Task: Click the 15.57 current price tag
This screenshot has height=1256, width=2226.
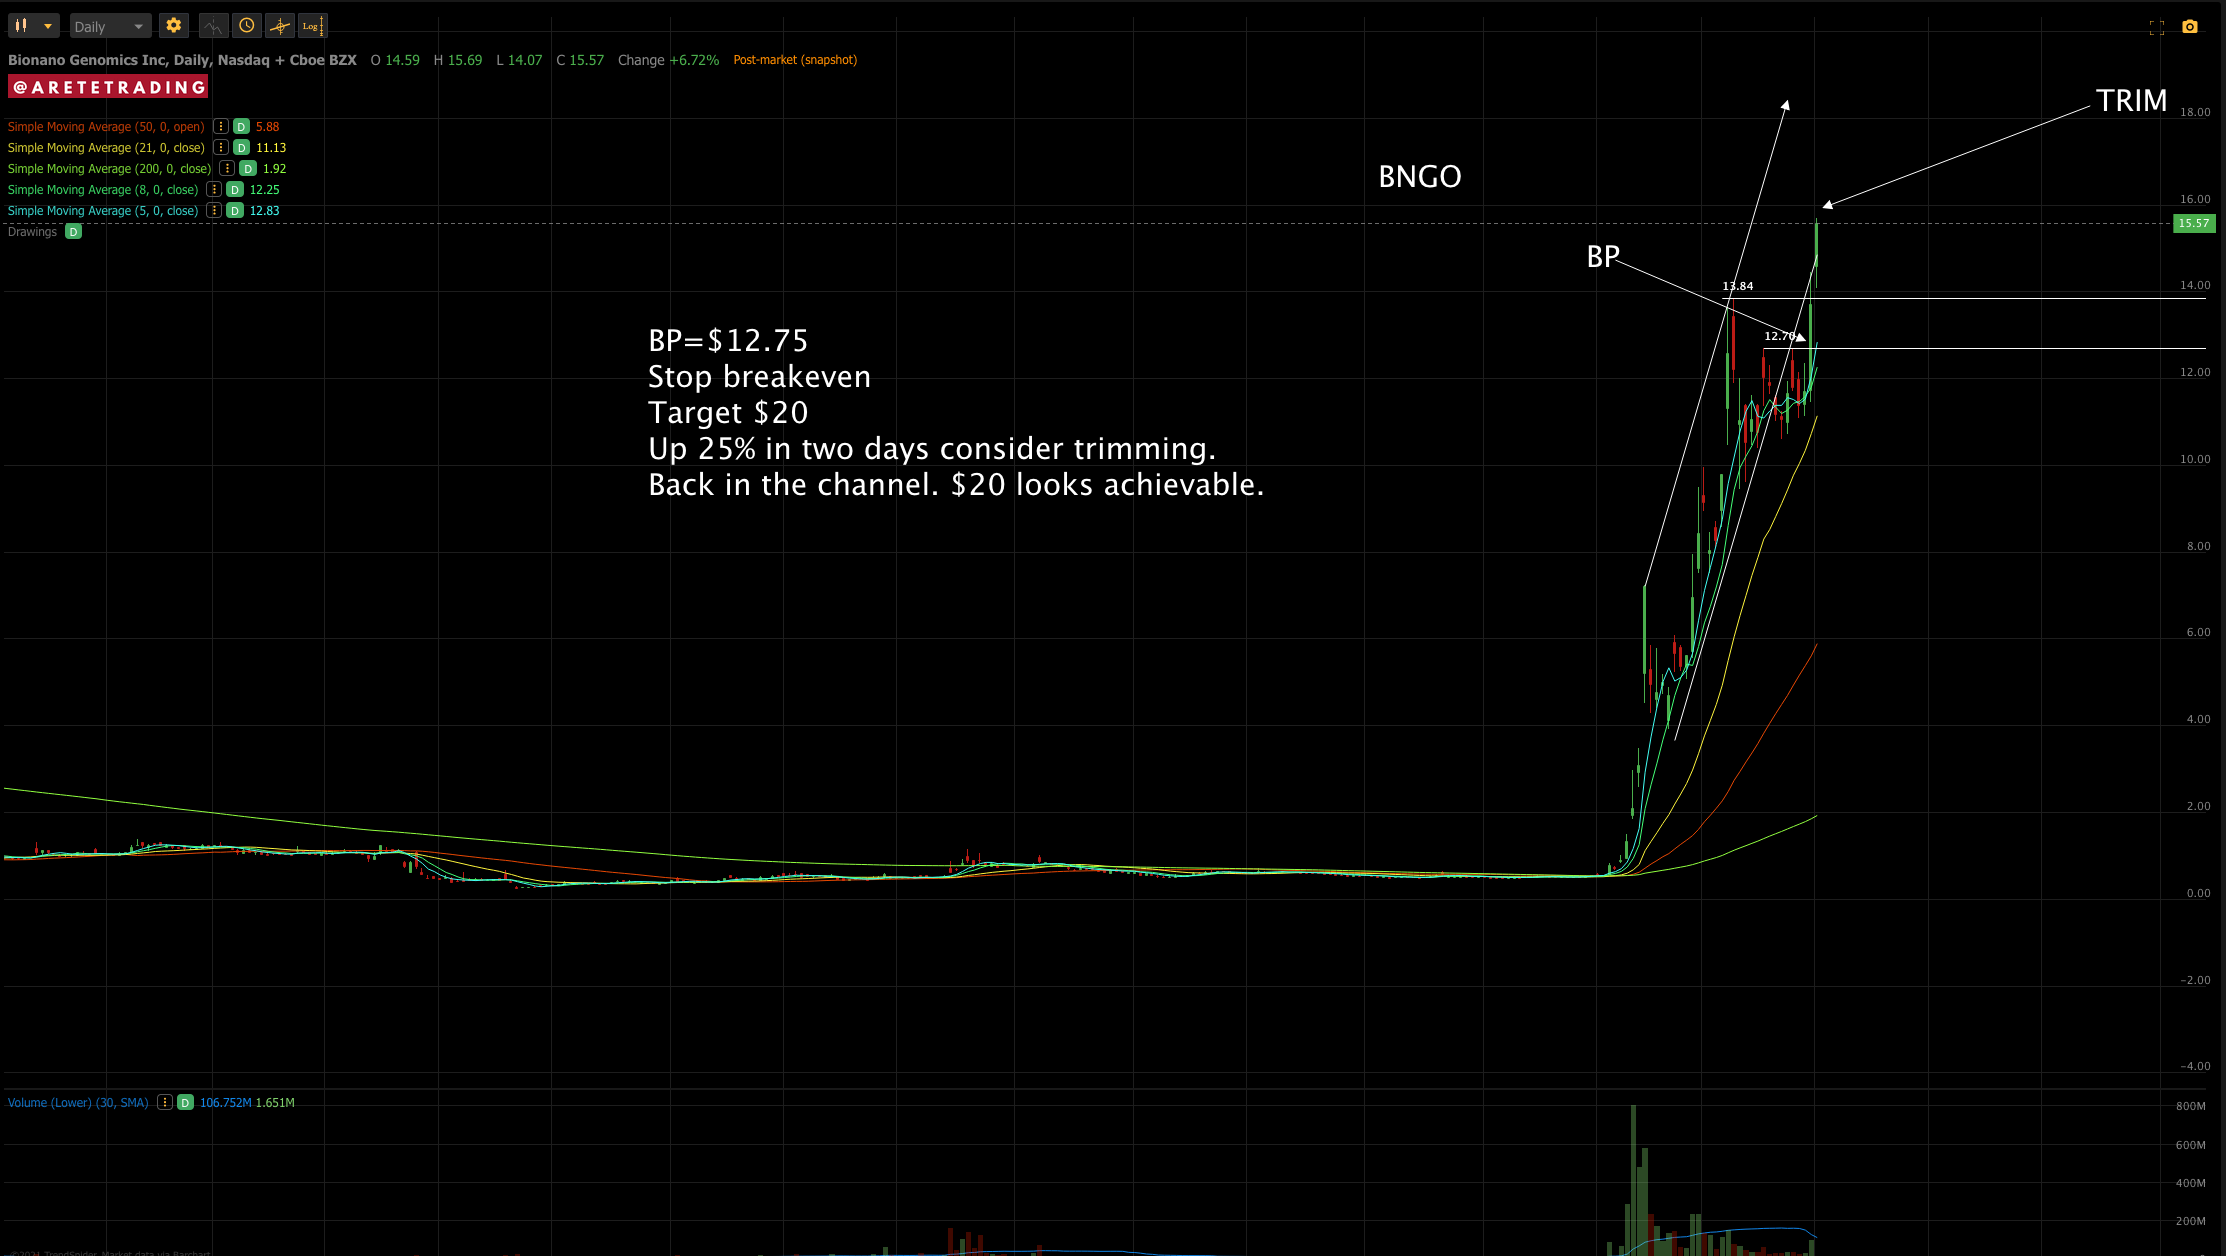Action: tap(2194, 223)
